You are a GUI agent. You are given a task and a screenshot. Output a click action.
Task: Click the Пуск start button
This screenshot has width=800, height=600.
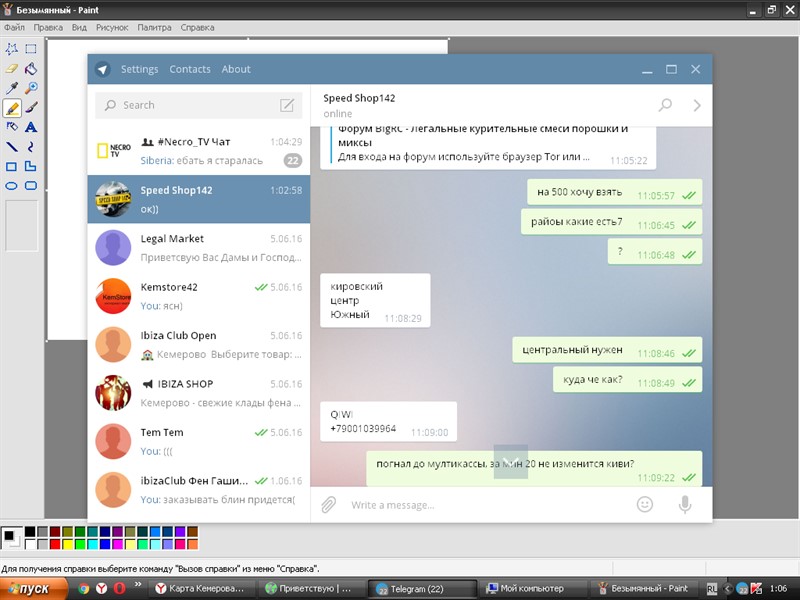tap(34, 588)
